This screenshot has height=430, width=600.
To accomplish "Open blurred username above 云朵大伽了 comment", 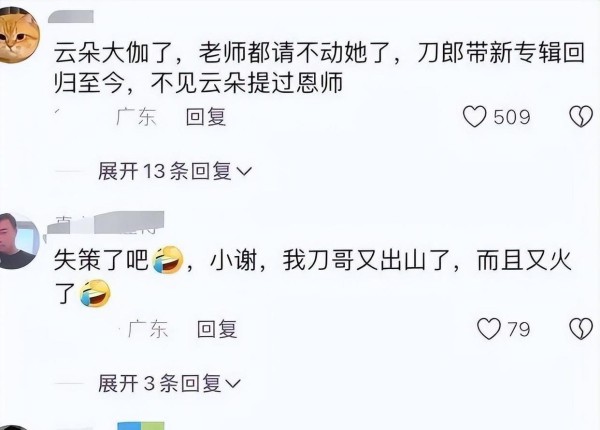I will (71, 16).
